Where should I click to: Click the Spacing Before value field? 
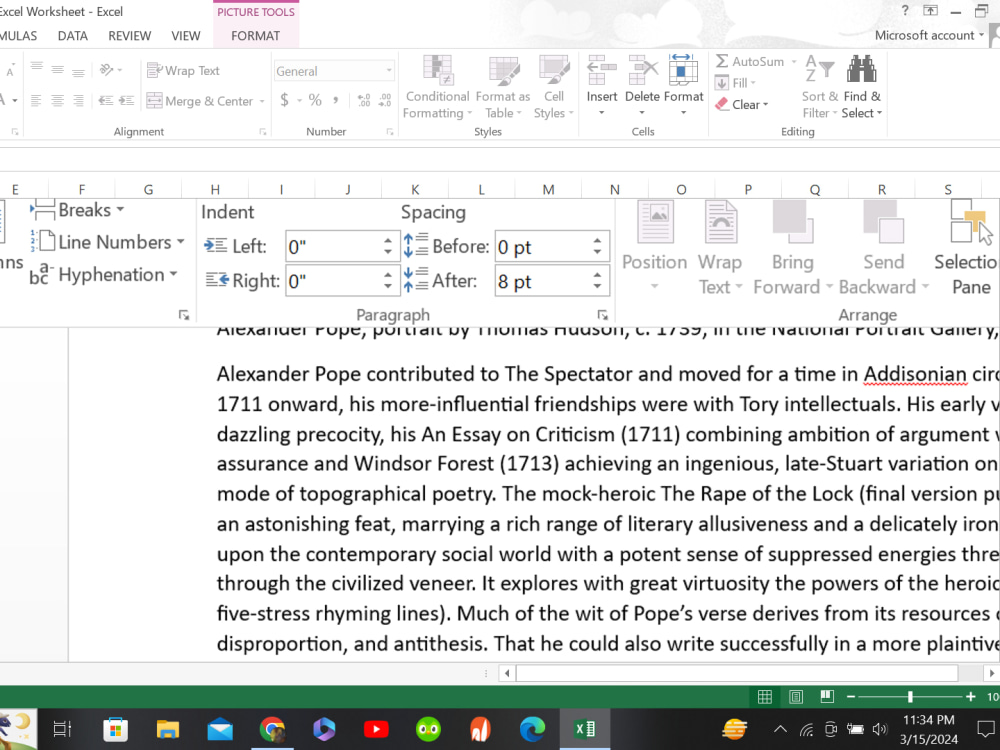coord(543,247)
